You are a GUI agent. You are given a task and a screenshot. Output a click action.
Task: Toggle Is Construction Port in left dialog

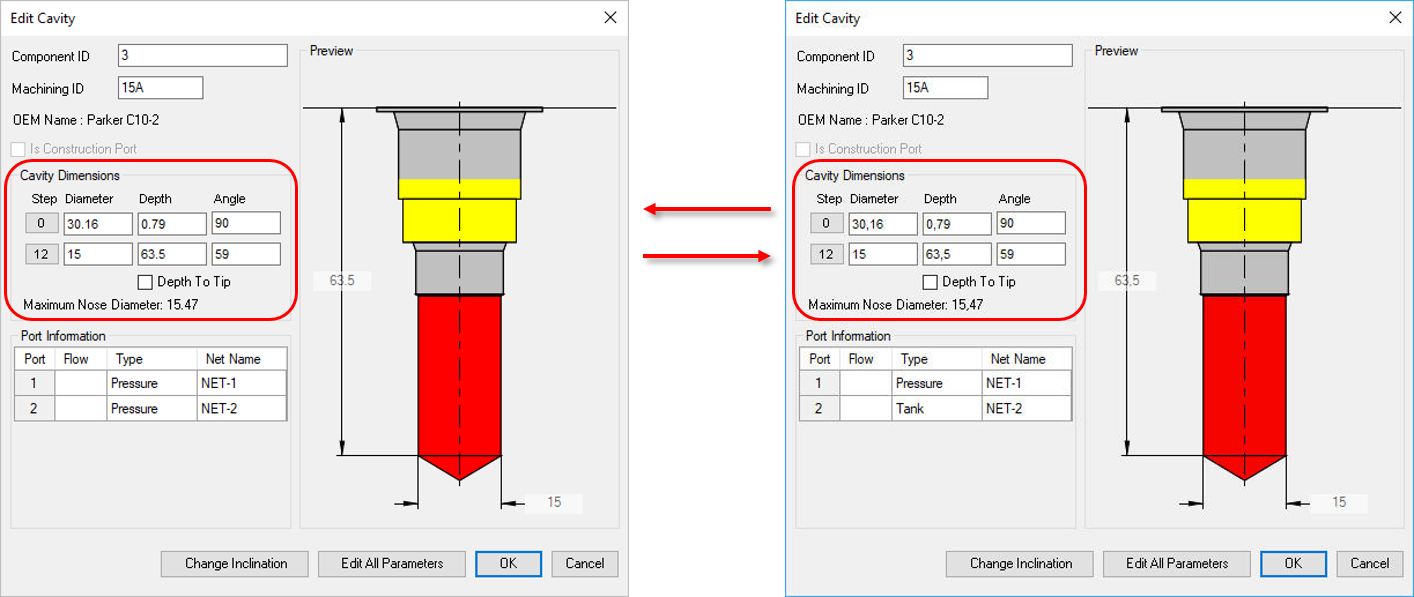(17, 149)
